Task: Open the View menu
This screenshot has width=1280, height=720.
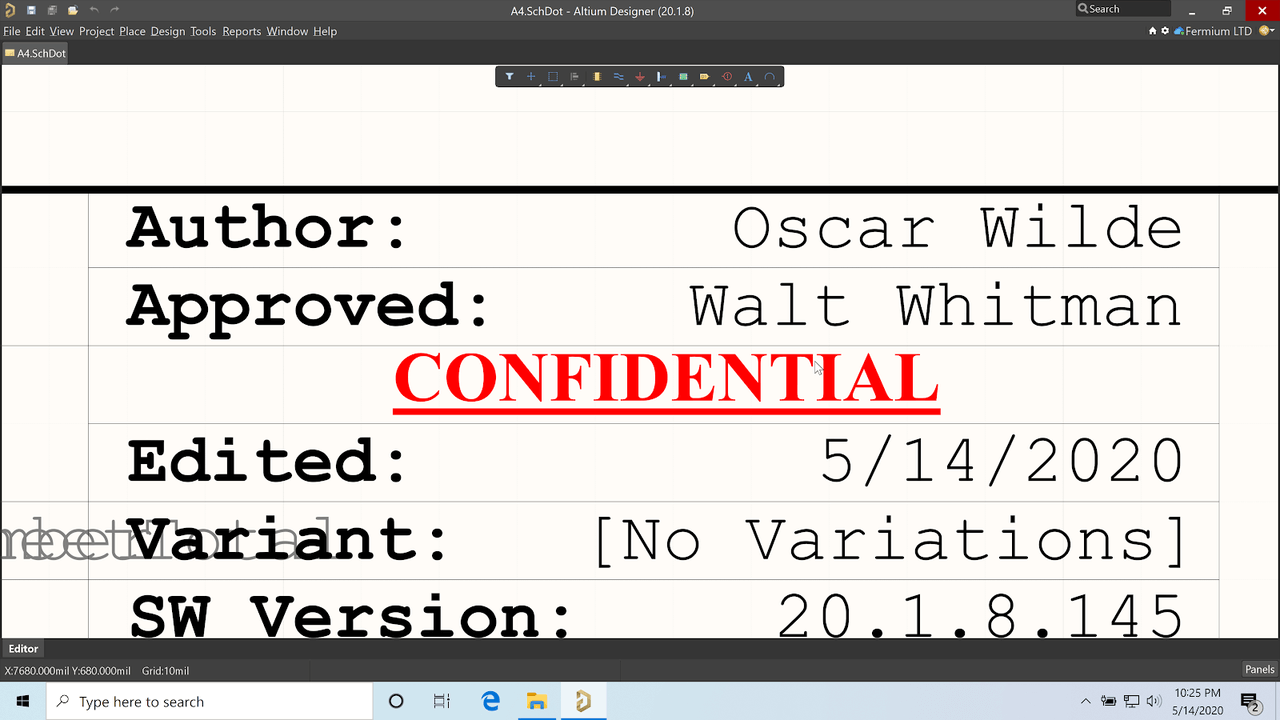Action: [62, 31]
